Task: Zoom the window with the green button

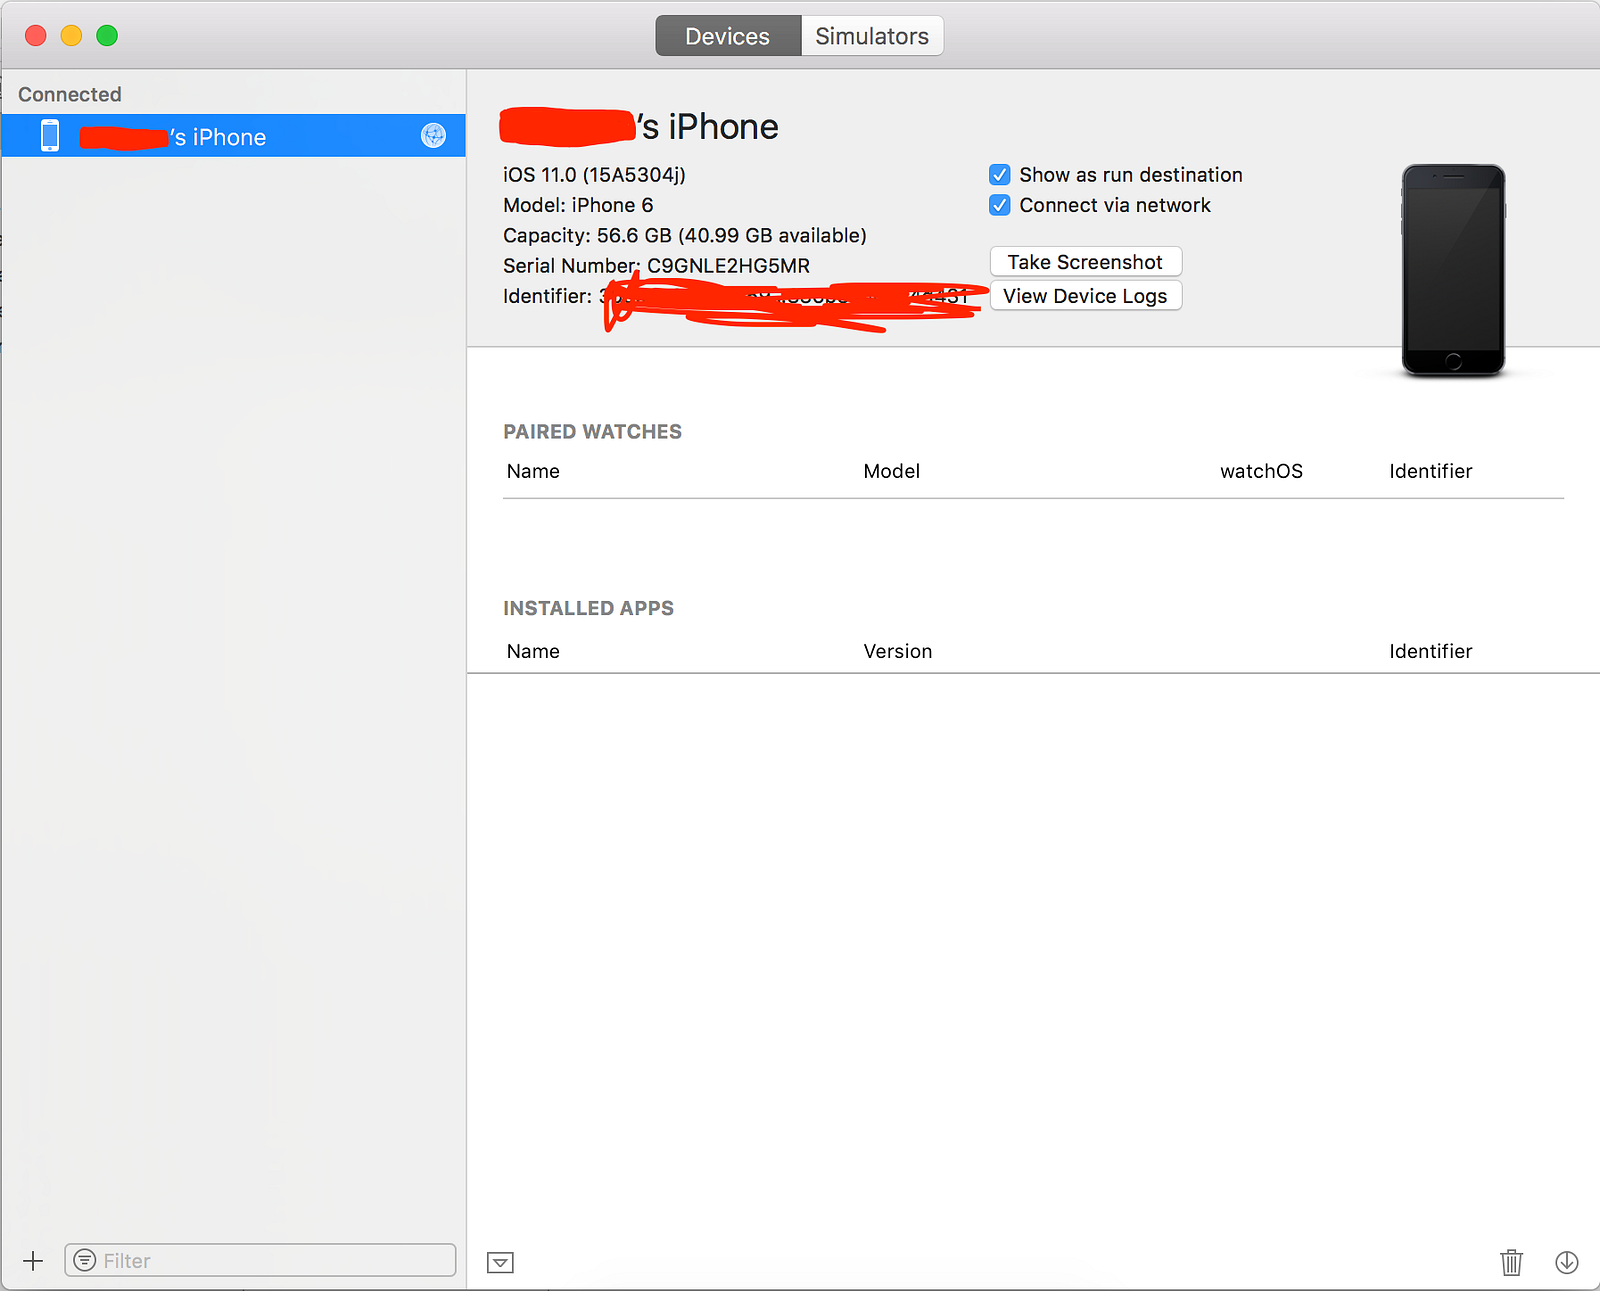Action: click(107, 36)
